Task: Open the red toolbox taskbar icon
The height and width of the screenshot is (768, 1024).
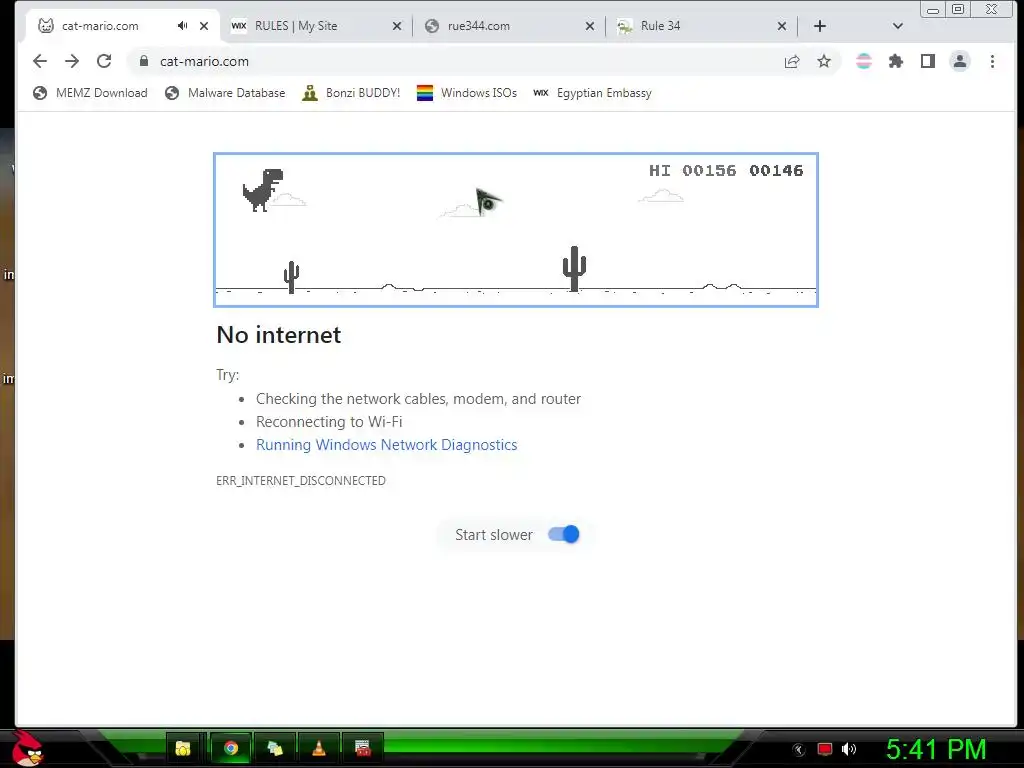Action: click(362, 748)
